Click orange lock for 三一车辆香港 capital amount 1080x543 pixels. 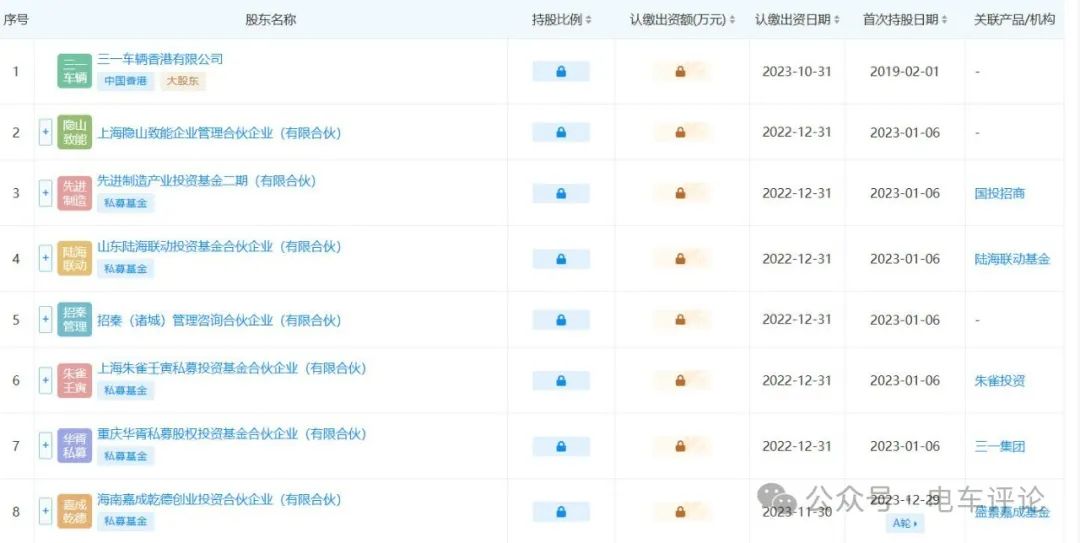click(681, 72)
